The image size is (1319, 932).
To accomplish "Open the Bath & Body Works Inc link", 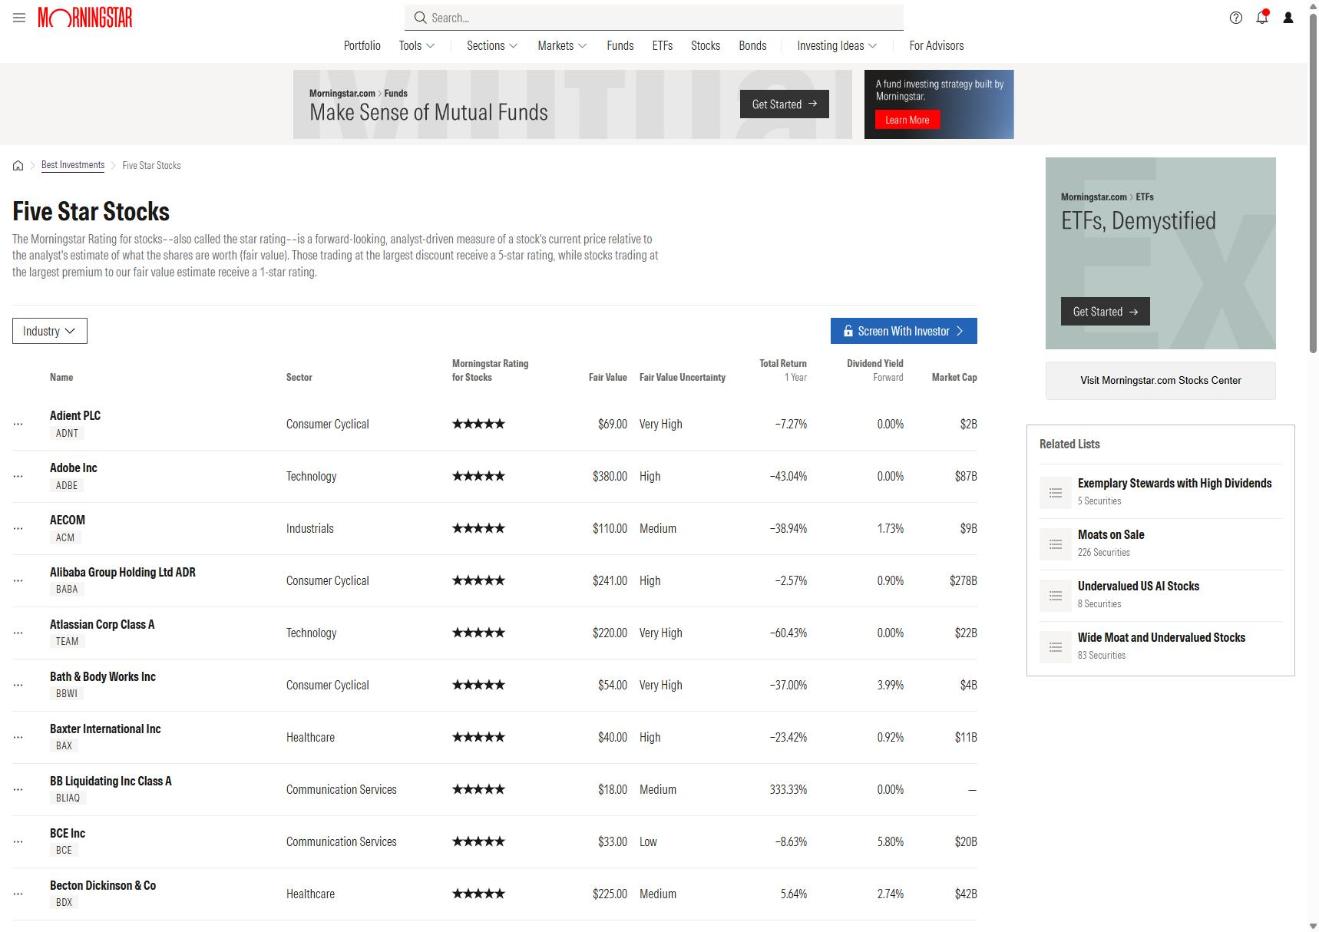I will pyautogui.click(x=103, y=677).
